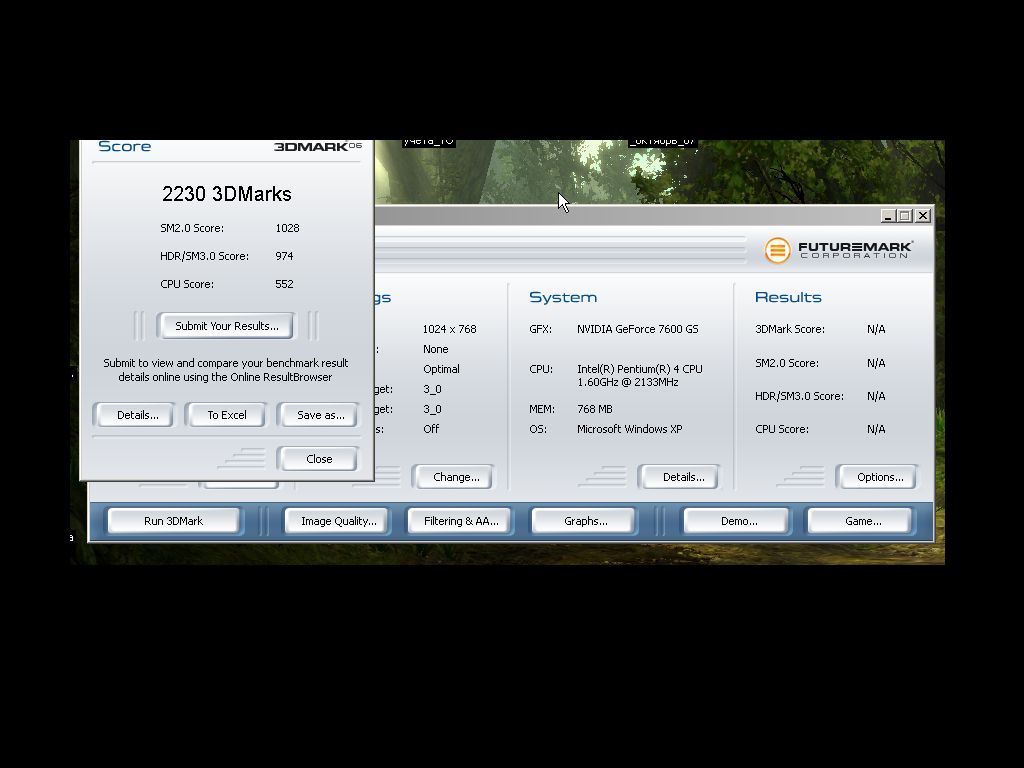Click Submit Your Results button
This screenshot has width=1024, height=768.
click(226, 326)
